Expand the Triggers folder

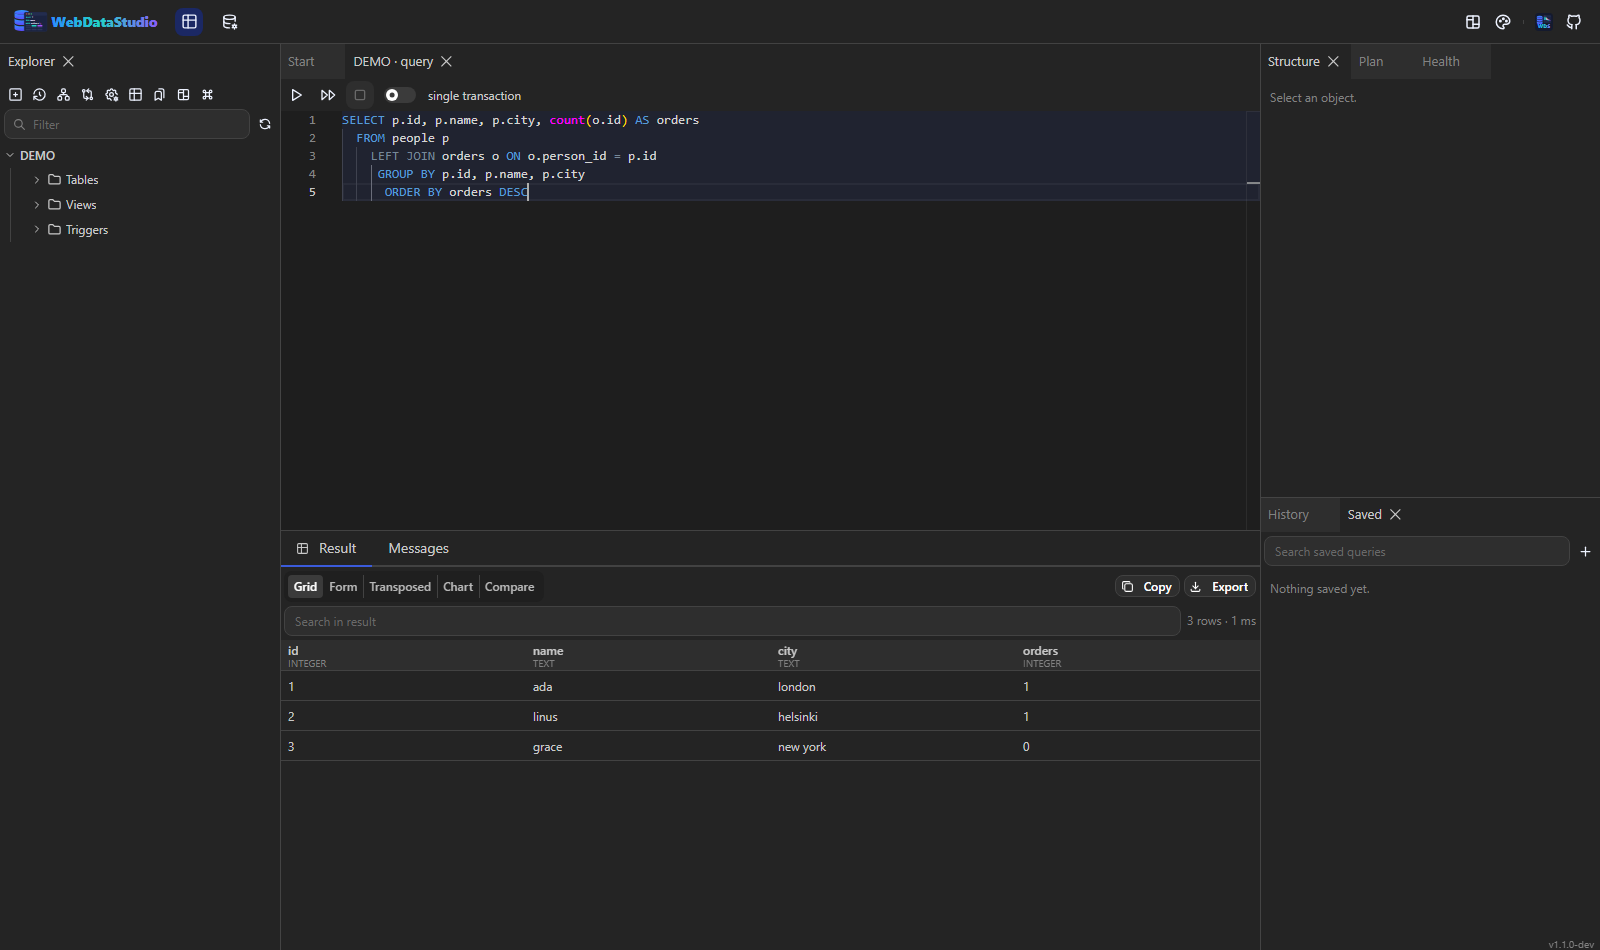(37, 230)
